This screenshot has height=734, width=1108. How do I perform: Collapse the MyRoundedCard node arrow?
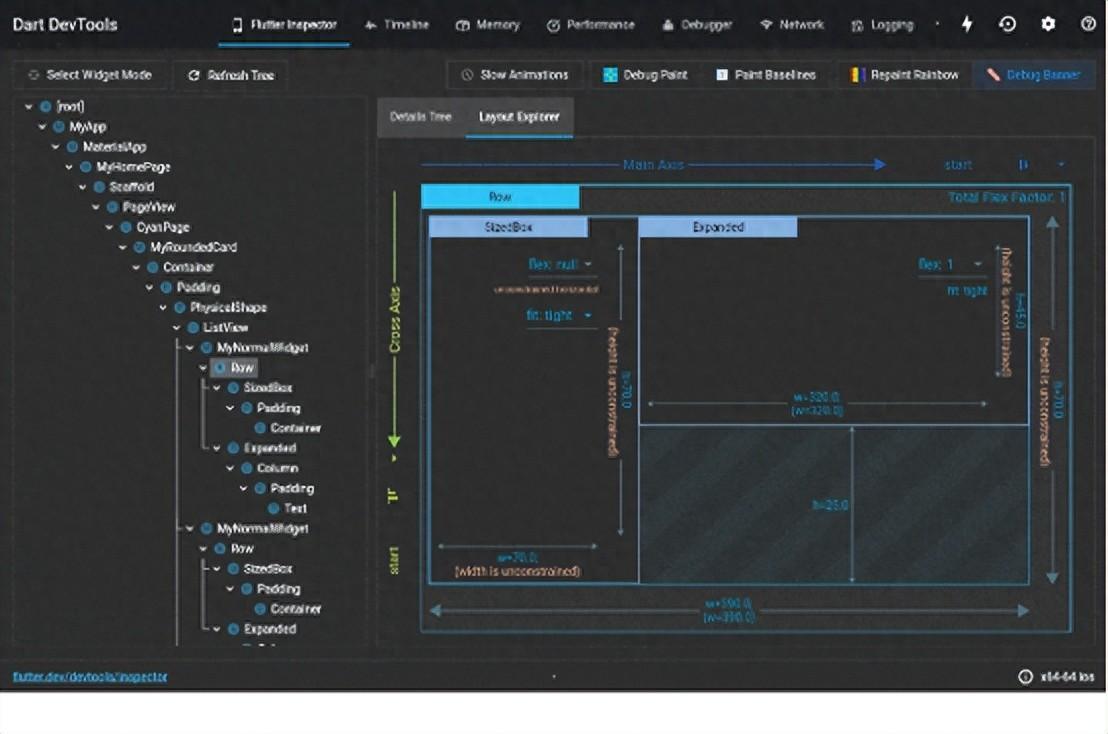tap(122, 247)
